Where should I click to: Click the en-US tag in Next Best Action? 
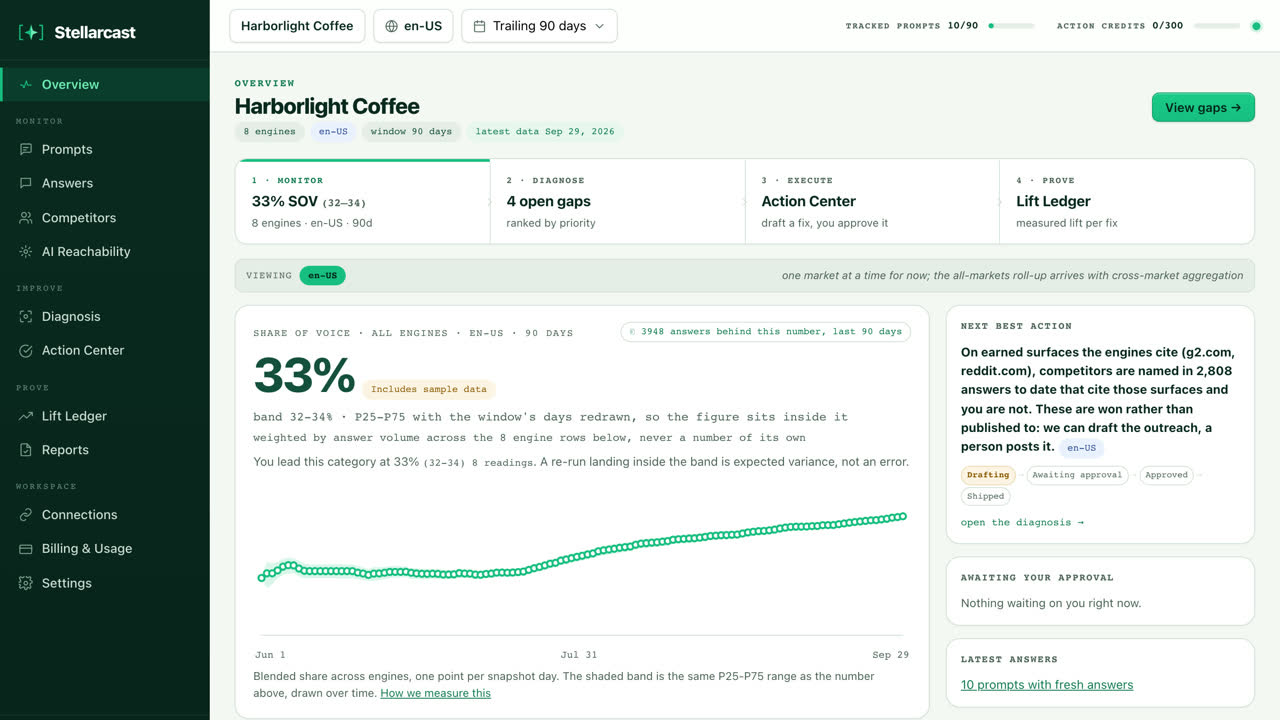1081,448
